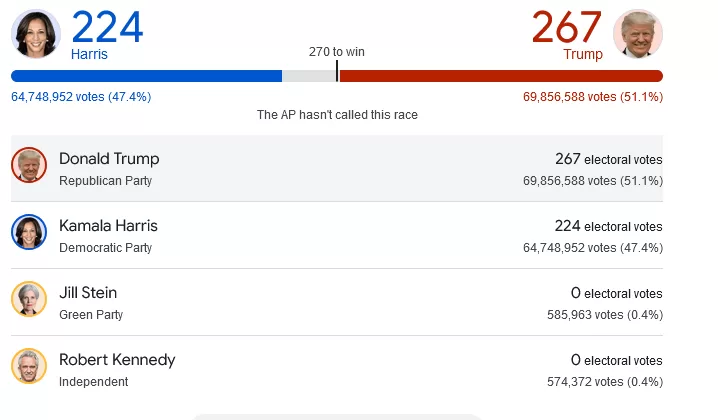Viewport: 718px width, 420px height.
Task: Click the blue Harris segment of the electoral bar
Action: (x=146, y=76)
